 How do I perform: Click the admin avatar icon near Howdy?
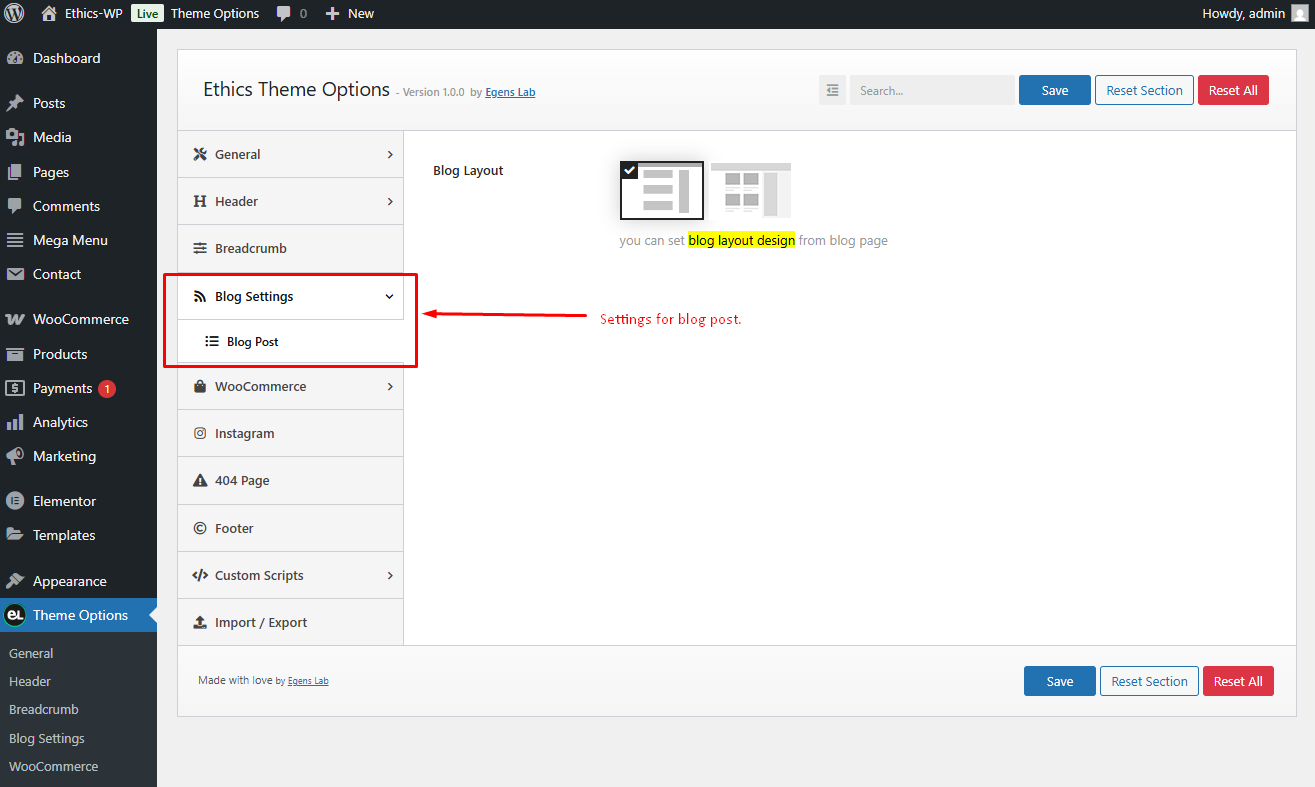coord(1299,13)
